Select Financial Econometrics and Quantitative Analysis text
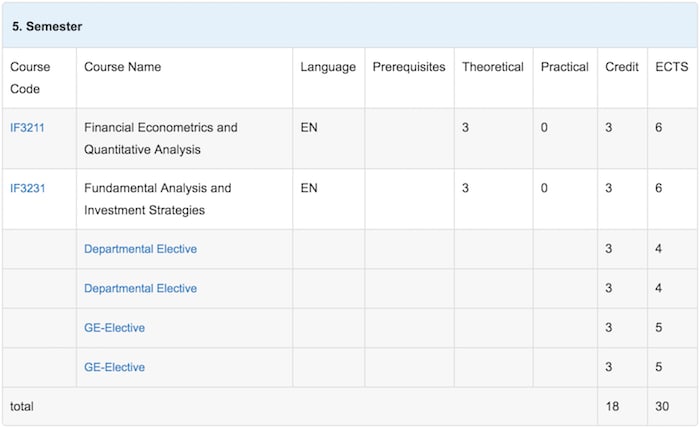The image size is (700, 428). coord(161,138)
